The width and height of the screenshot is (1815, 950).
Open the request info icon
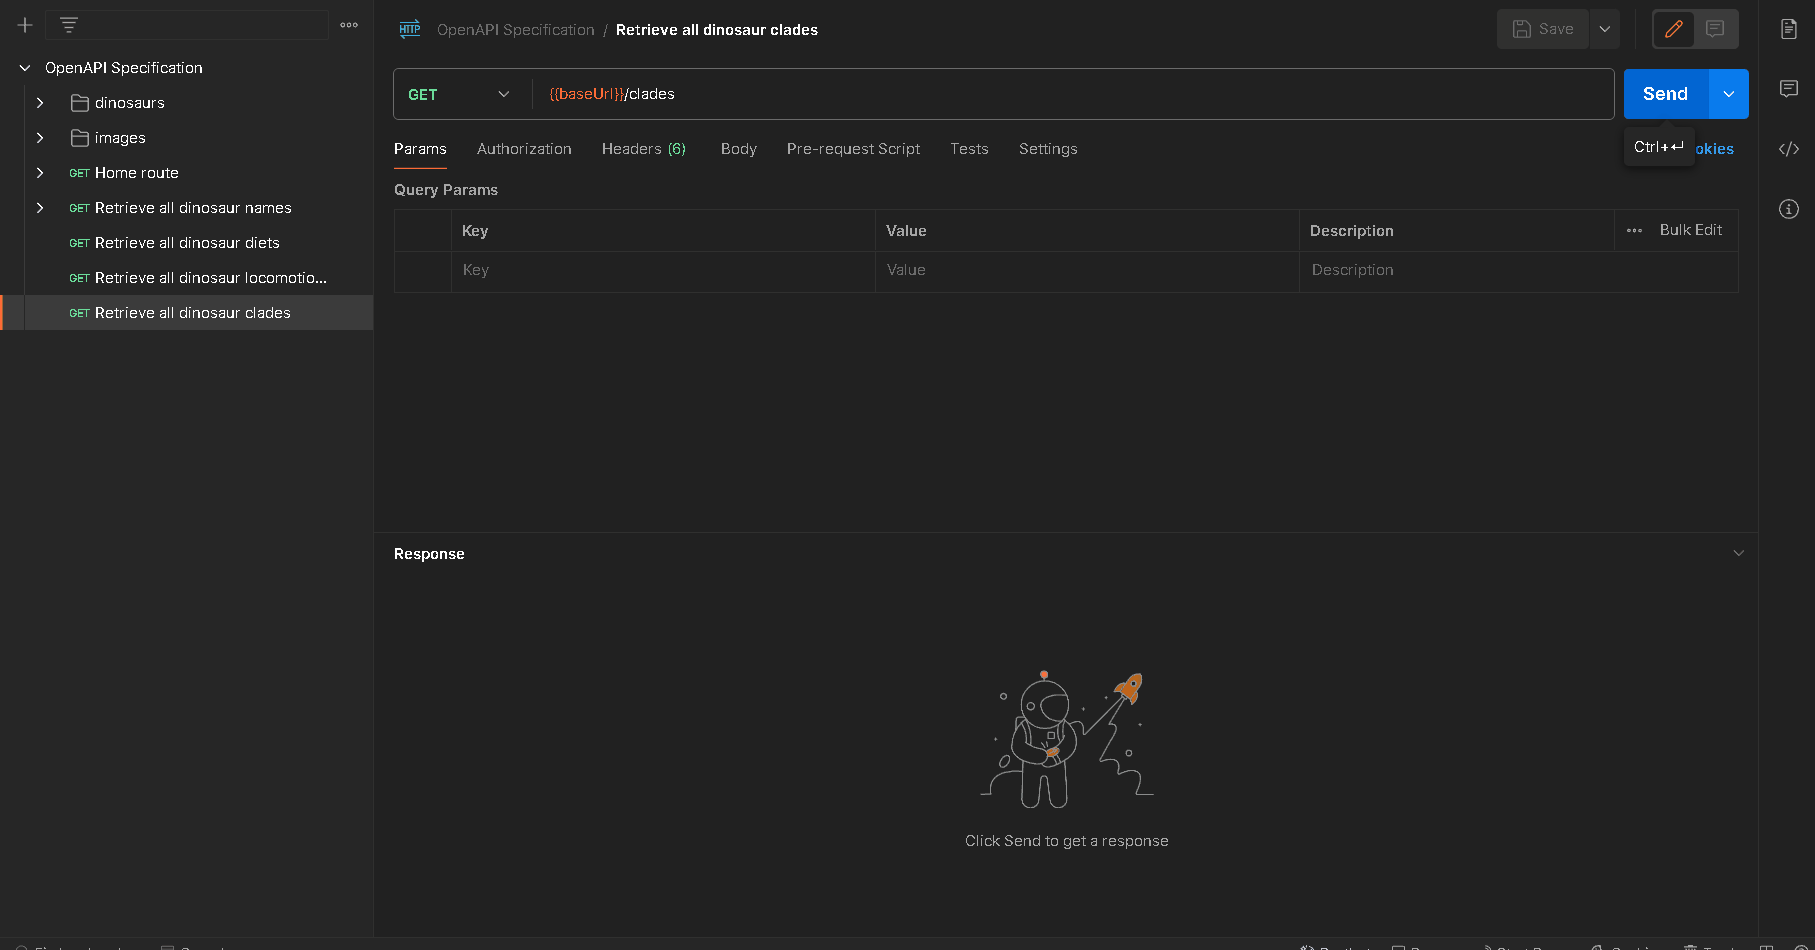click(x=1789, y=209)
